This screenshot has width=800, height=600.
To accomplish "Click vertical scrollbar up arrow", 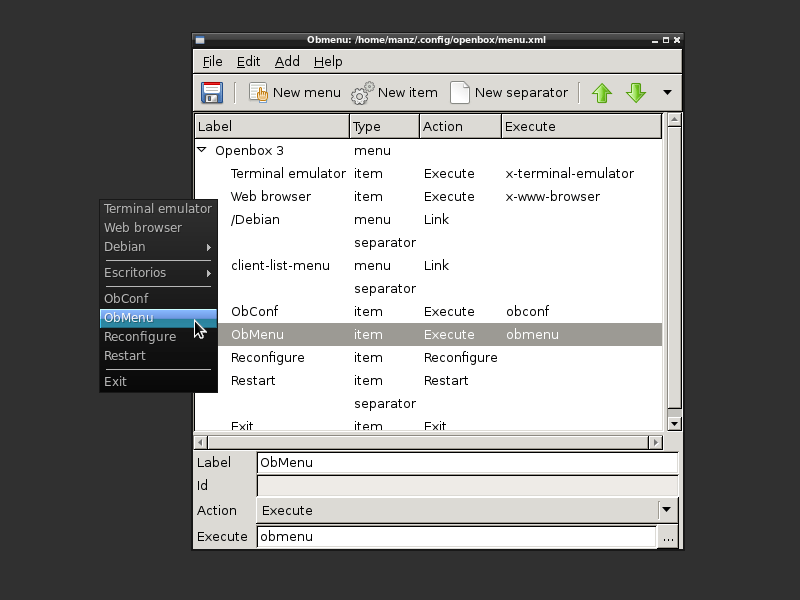I will coord(674,120).
